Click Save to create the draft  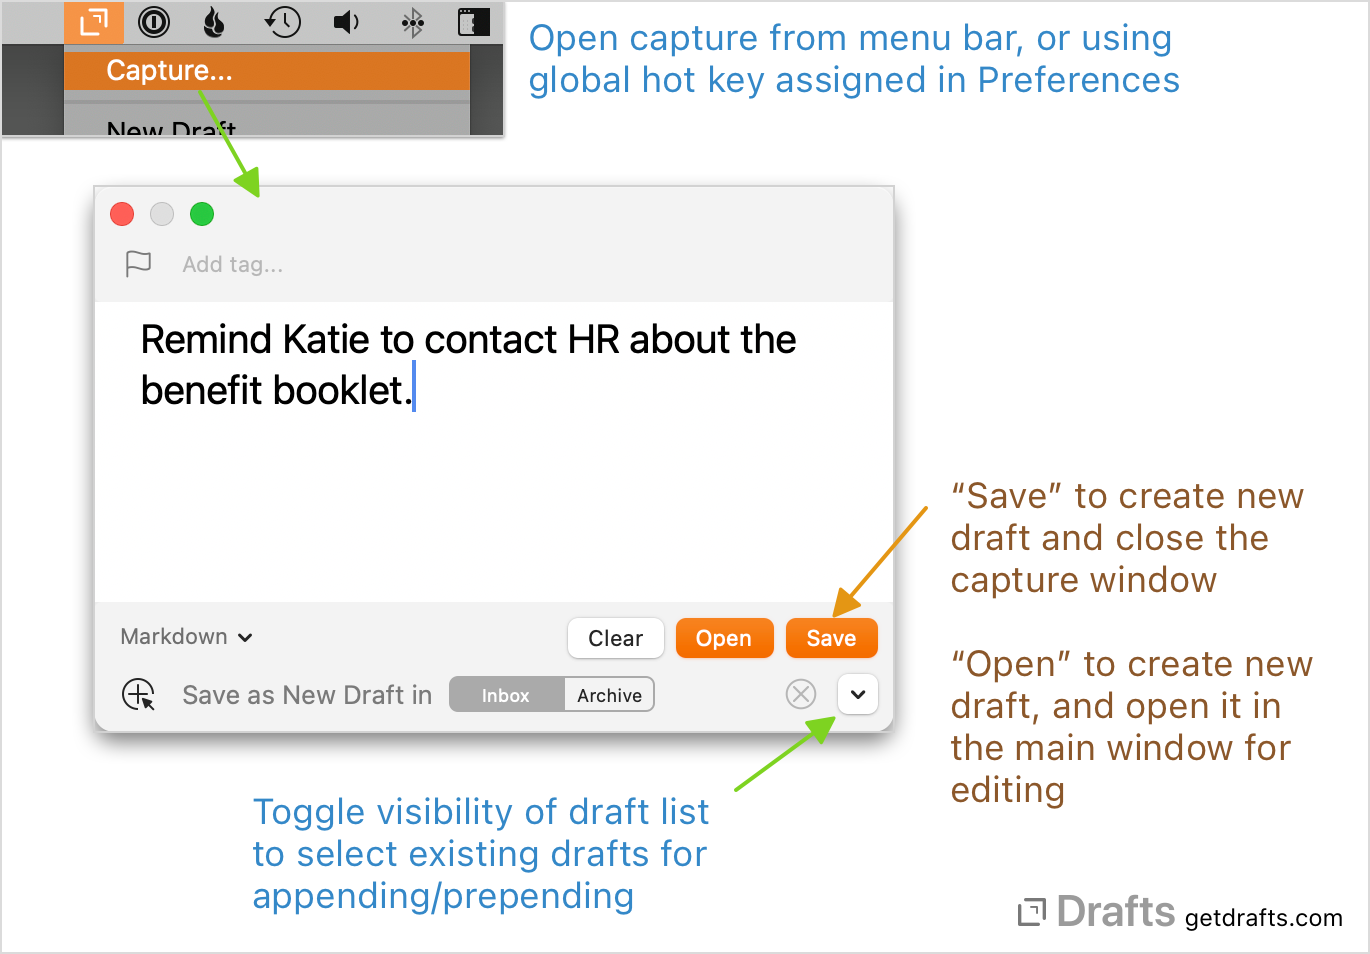click(831, 638)
